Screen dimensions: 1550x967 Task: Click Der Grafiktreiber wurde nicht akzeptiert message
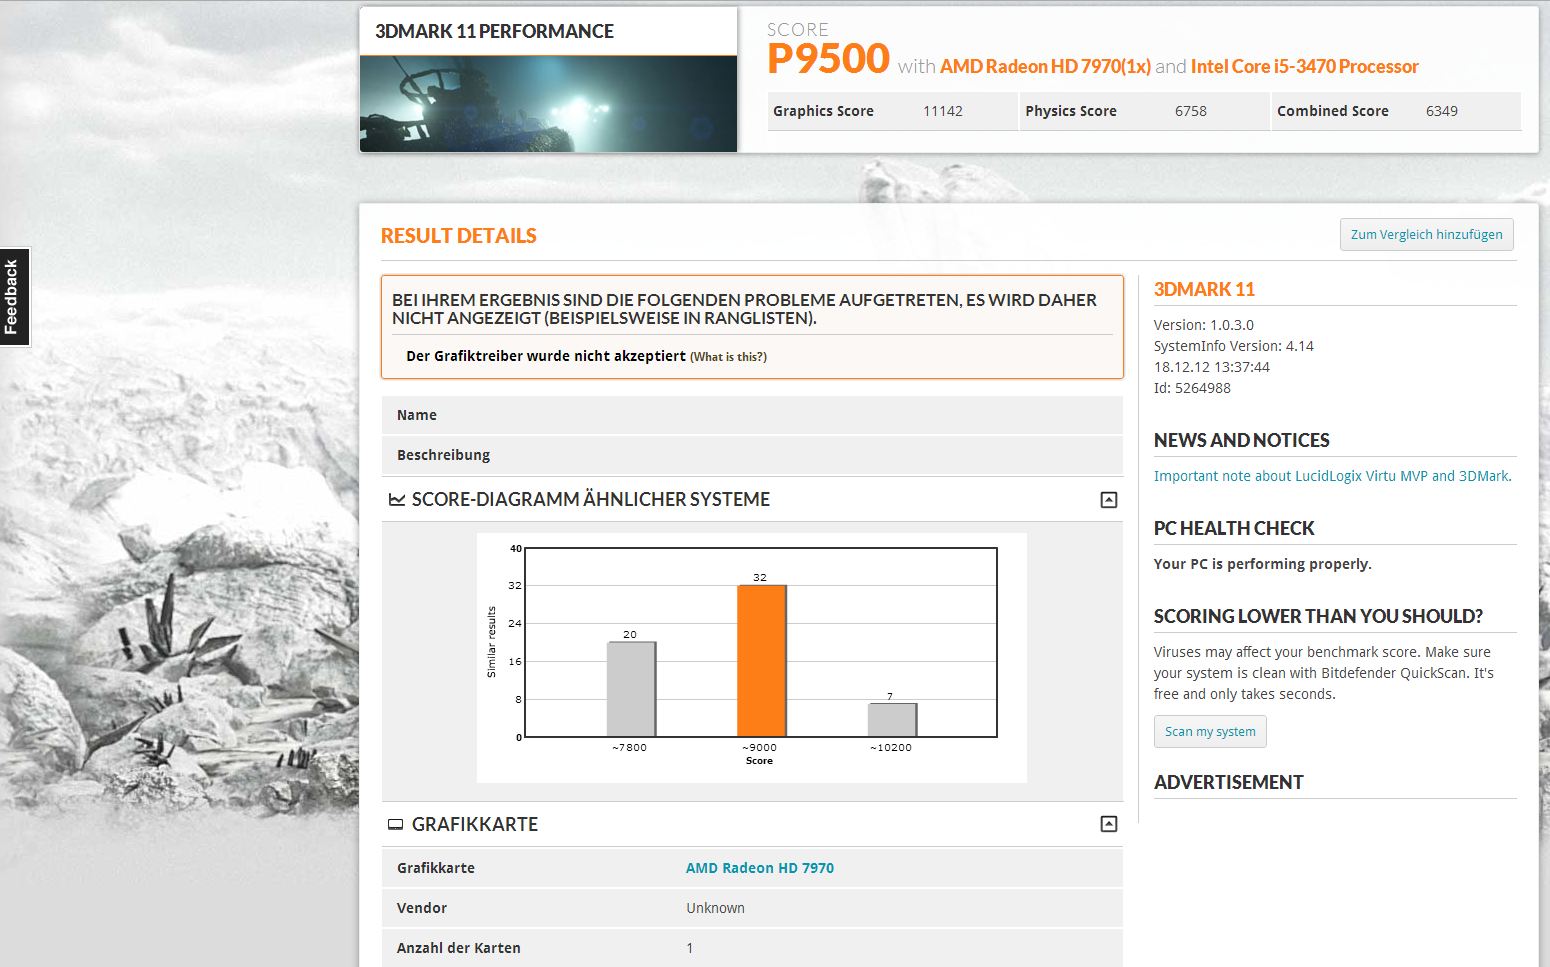(546, 356)
